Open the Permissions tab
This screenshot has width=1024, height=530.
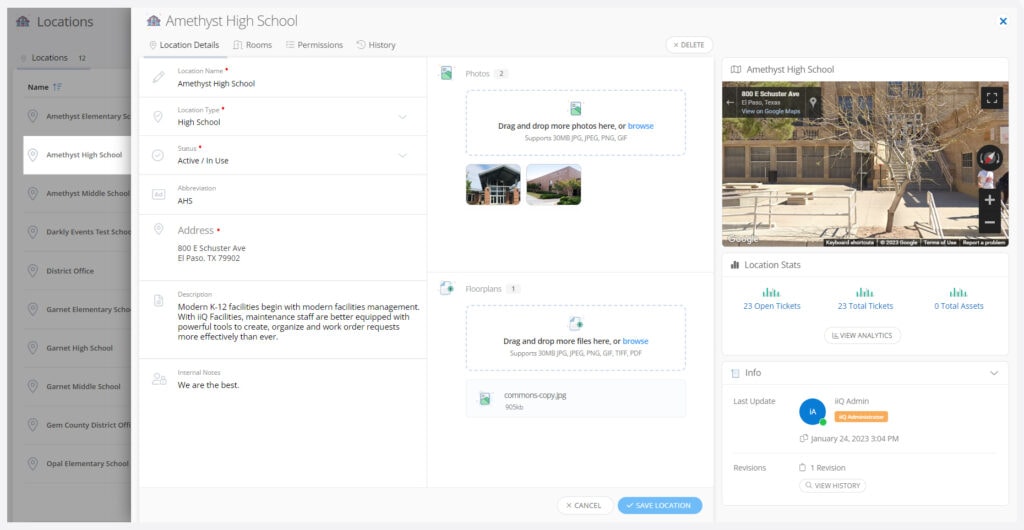click(x=314, y=45)
